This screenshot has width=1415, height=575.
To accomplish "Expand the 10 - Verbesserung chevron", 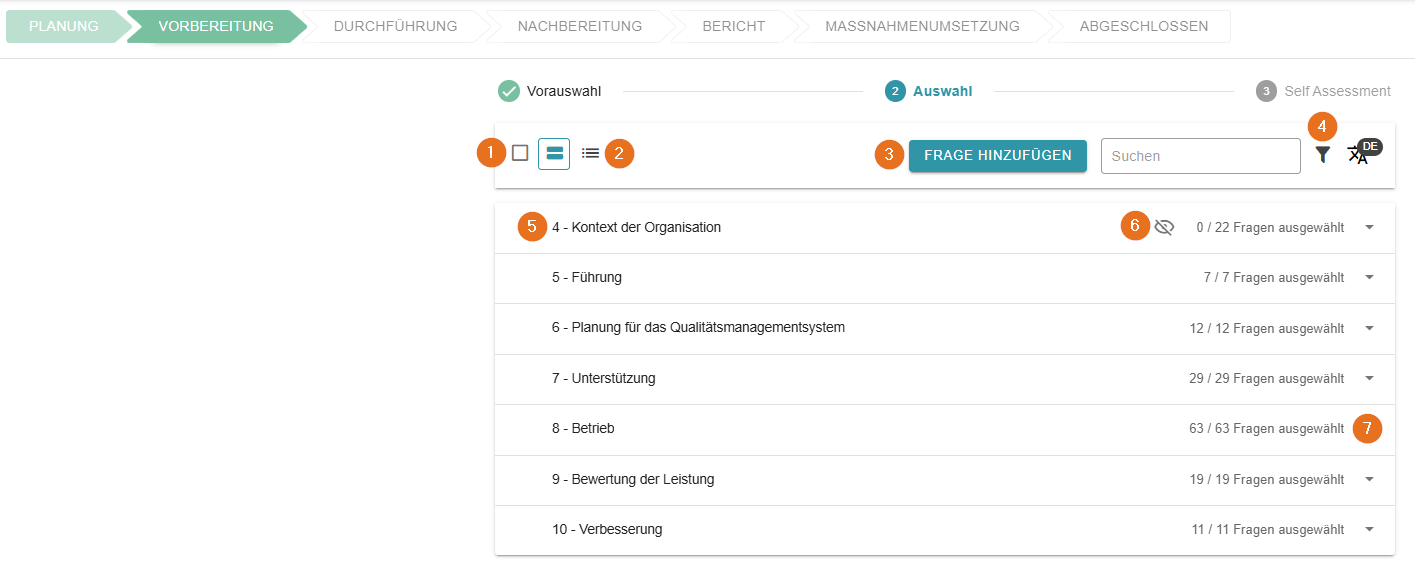I will pos(1369,529).
